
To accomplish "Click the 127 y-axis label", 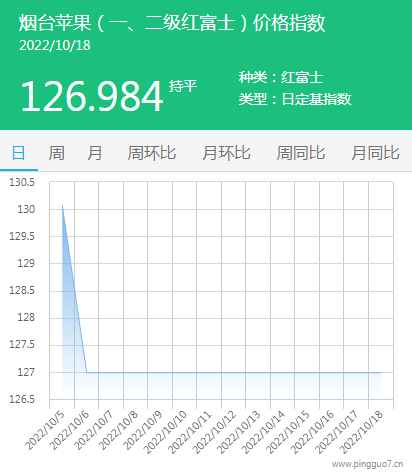I will click(26, 372).
